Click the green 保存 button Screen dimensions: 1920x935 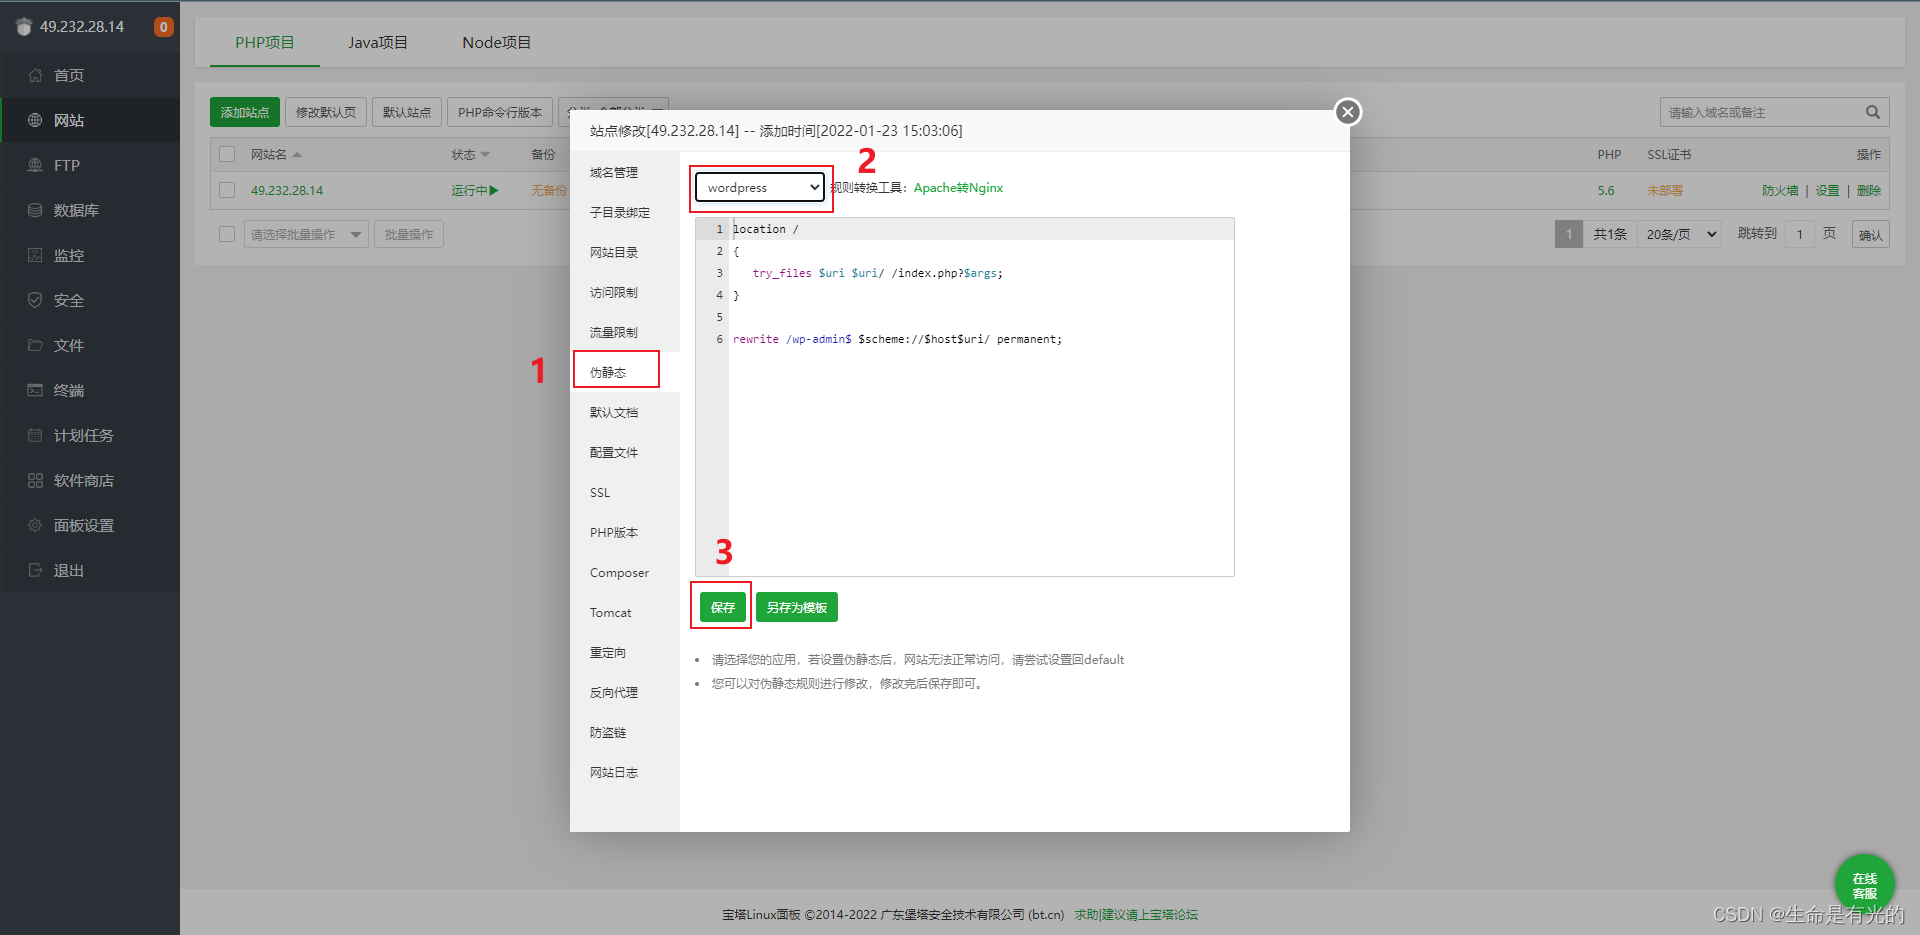tap(723, 607)
